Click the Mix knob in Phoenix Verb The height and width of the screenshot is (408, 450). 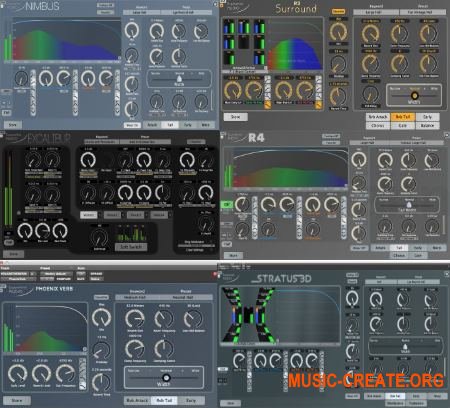pos(102,318)
